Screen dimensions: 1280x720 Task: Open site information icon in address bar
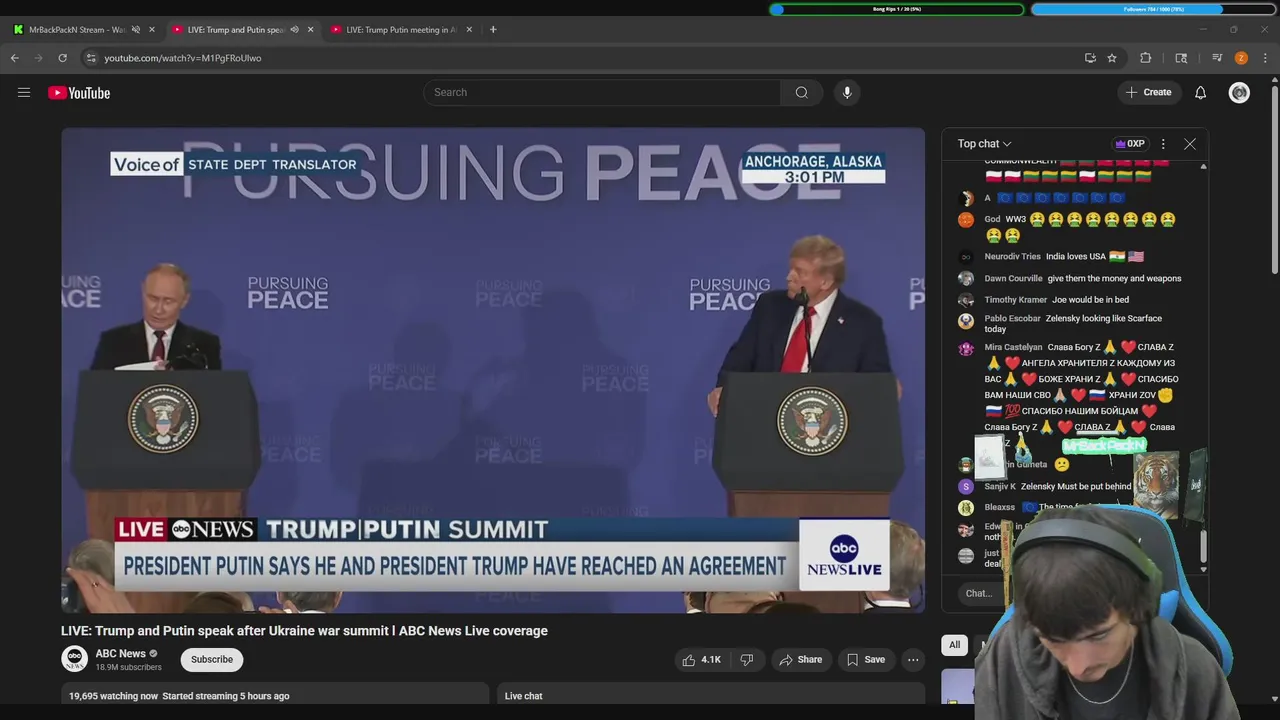coord(91,58)
